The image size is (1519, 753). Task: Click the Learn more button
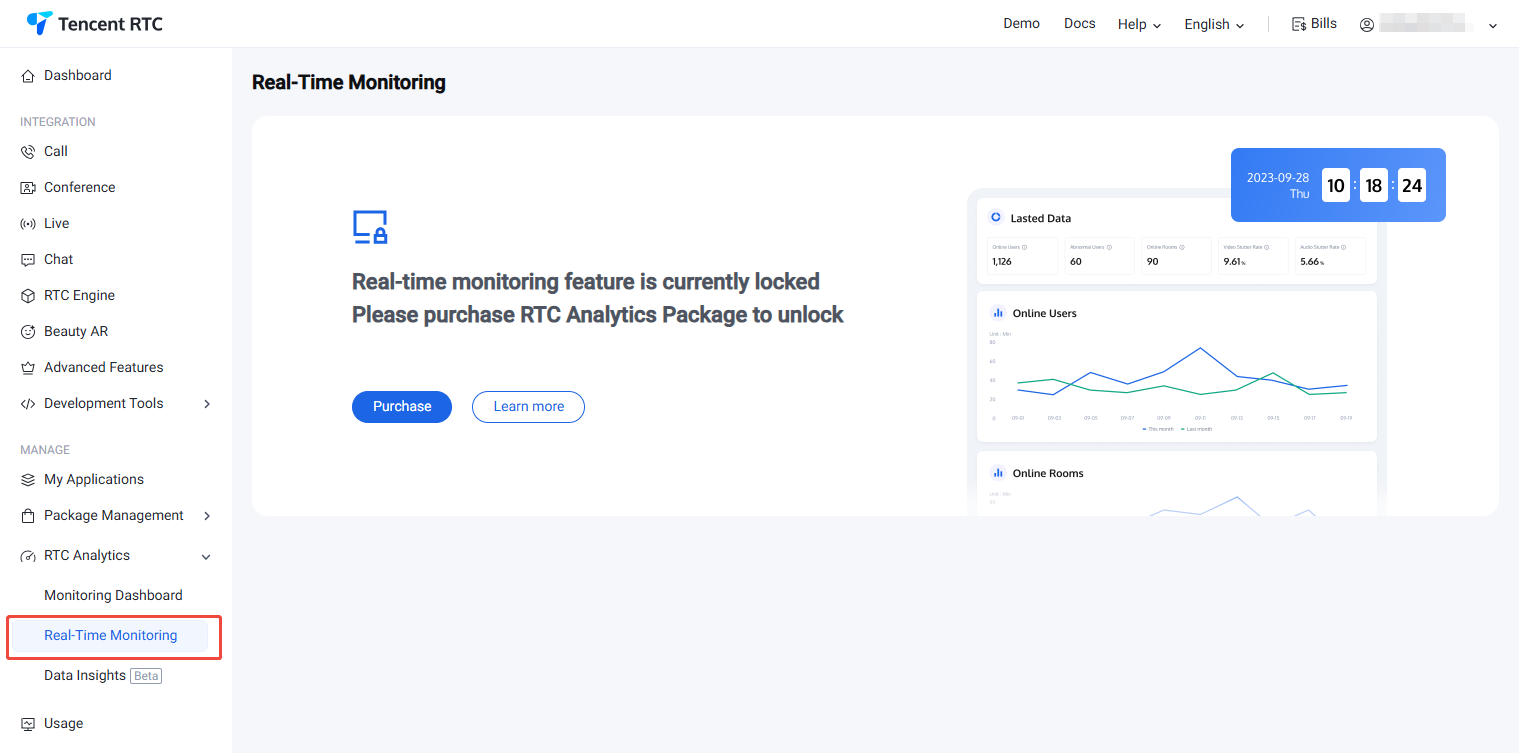(x=528, y=407)
